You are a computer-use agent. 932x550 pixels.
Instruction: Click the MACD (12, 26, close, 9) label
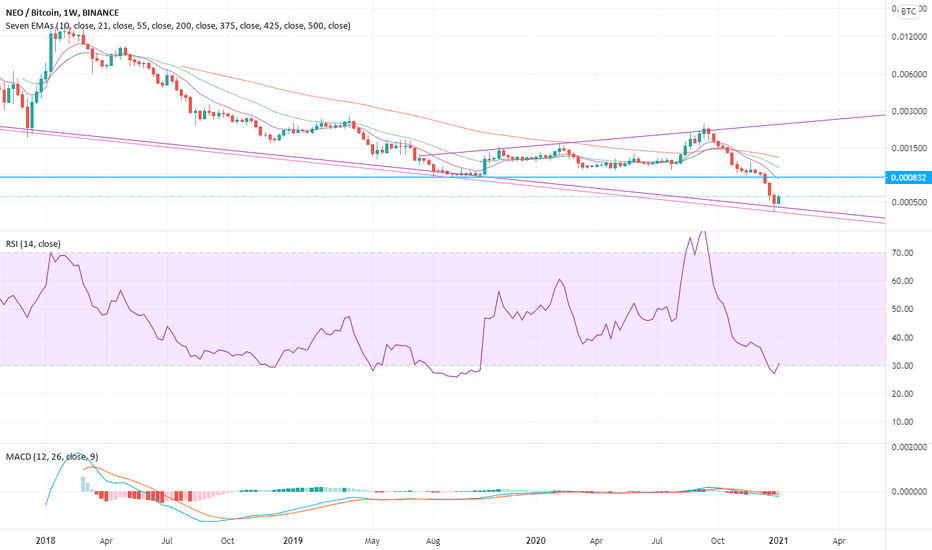(52, 457)
